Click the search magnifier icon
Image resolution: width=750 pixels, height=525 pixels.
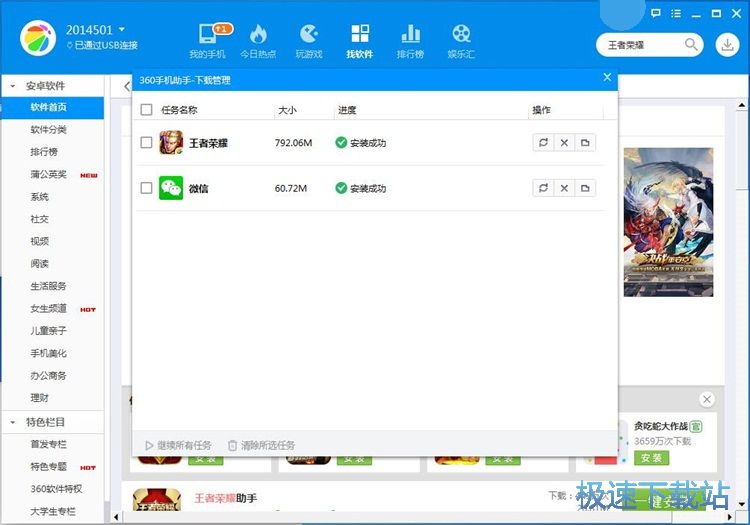click(x=691, y=45)
